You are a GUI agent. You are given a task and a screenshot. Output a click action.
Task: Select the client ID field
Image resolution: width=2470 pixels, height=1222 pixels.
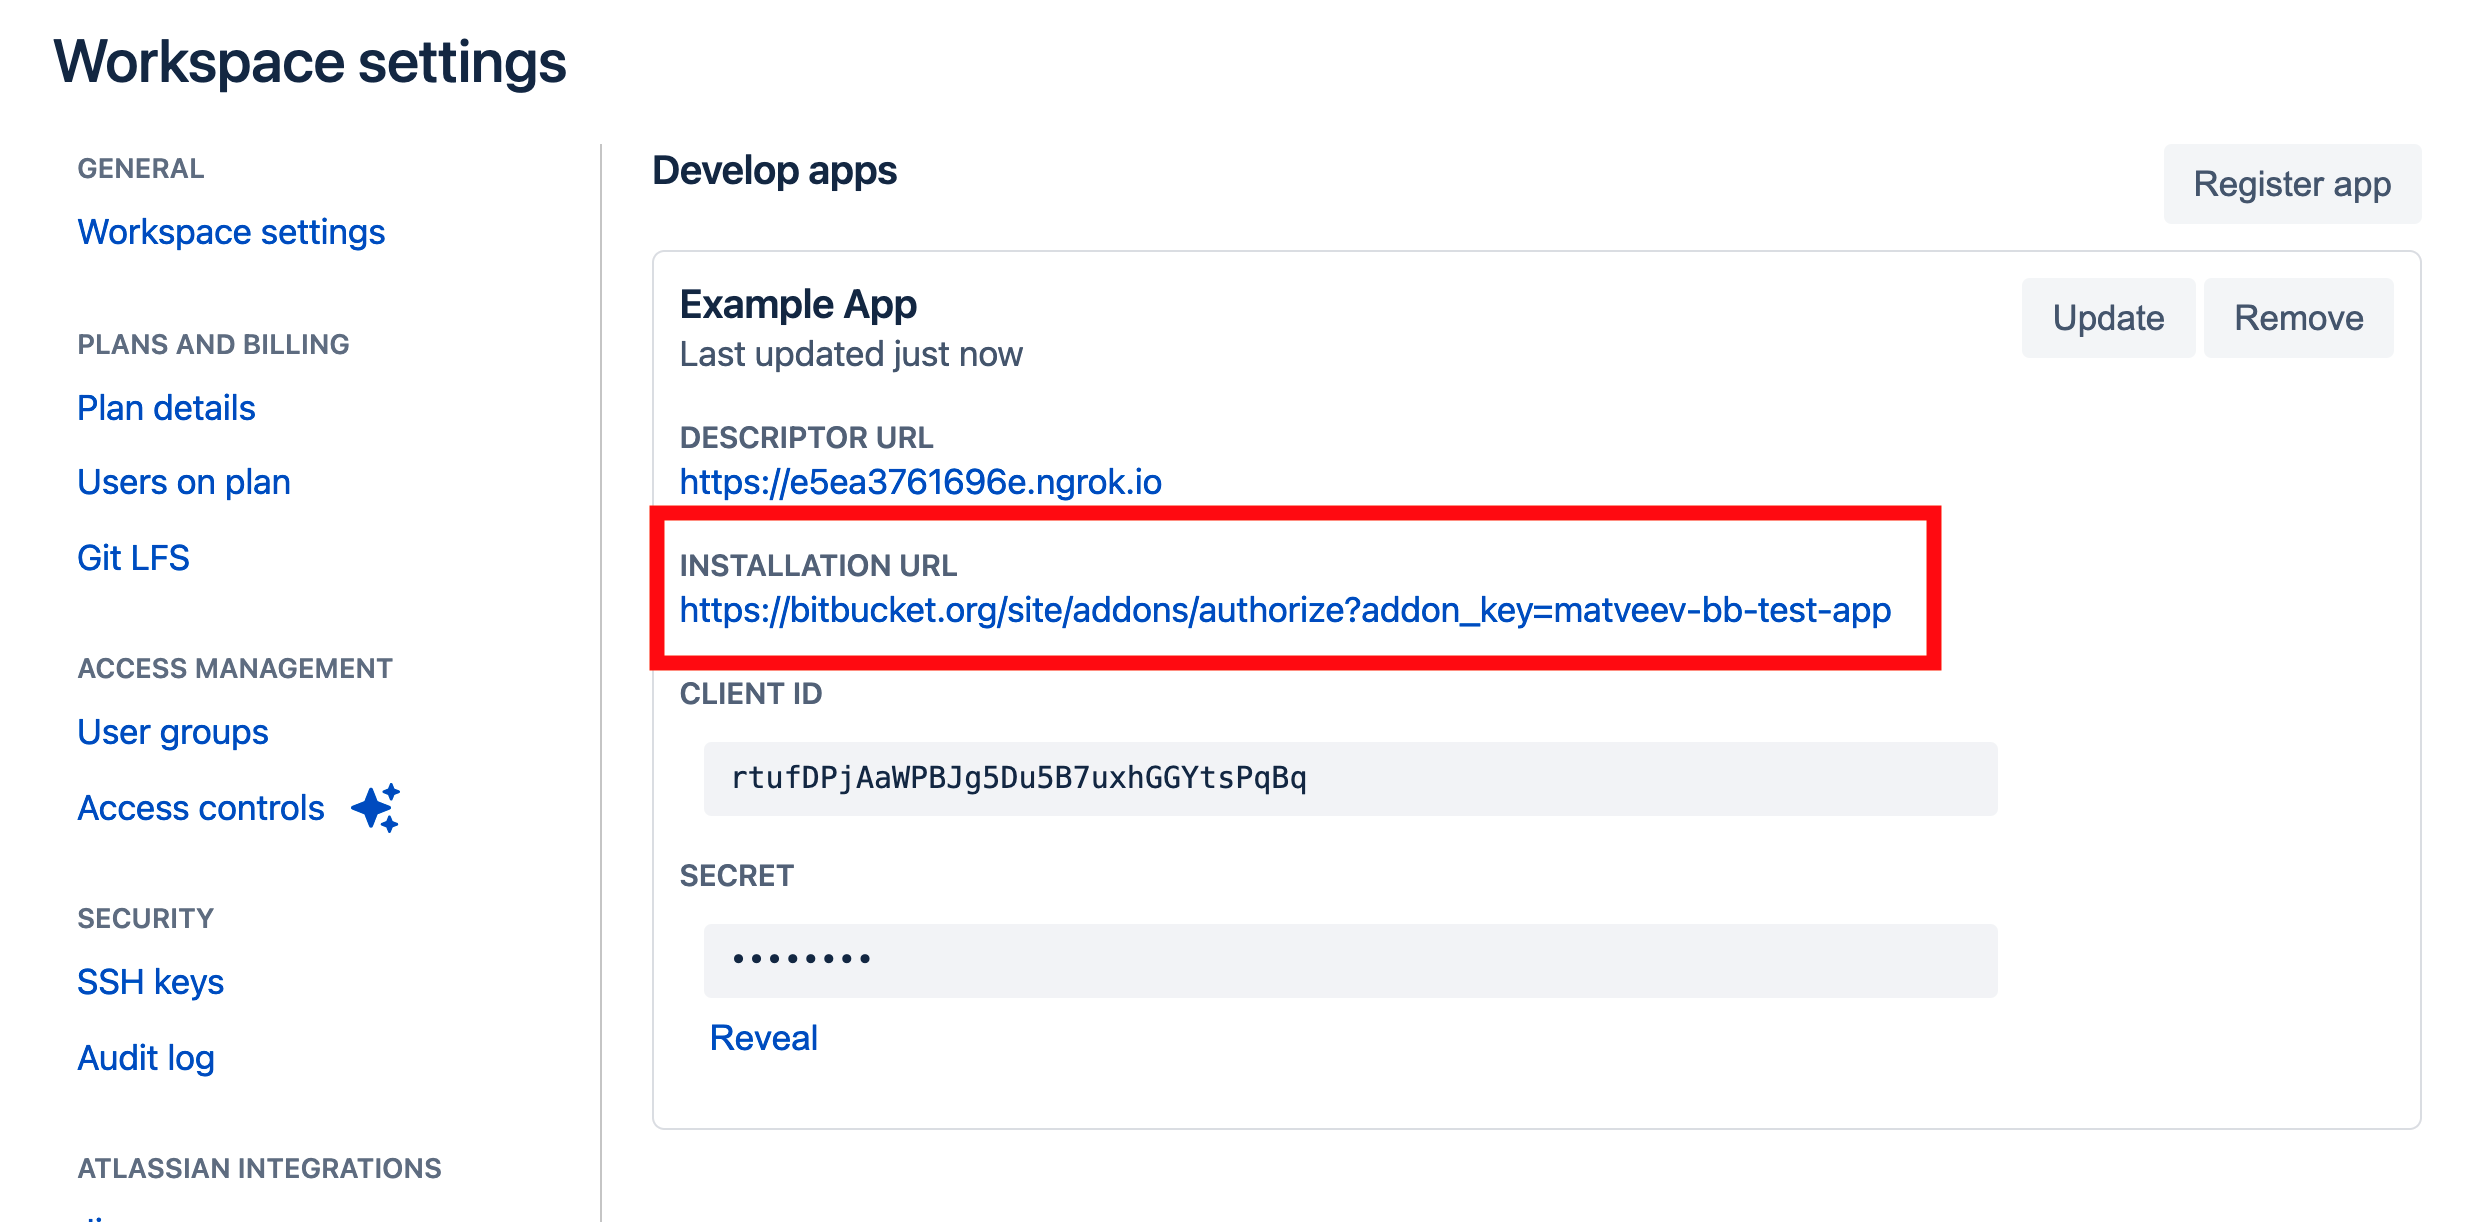coord(1350,778)
